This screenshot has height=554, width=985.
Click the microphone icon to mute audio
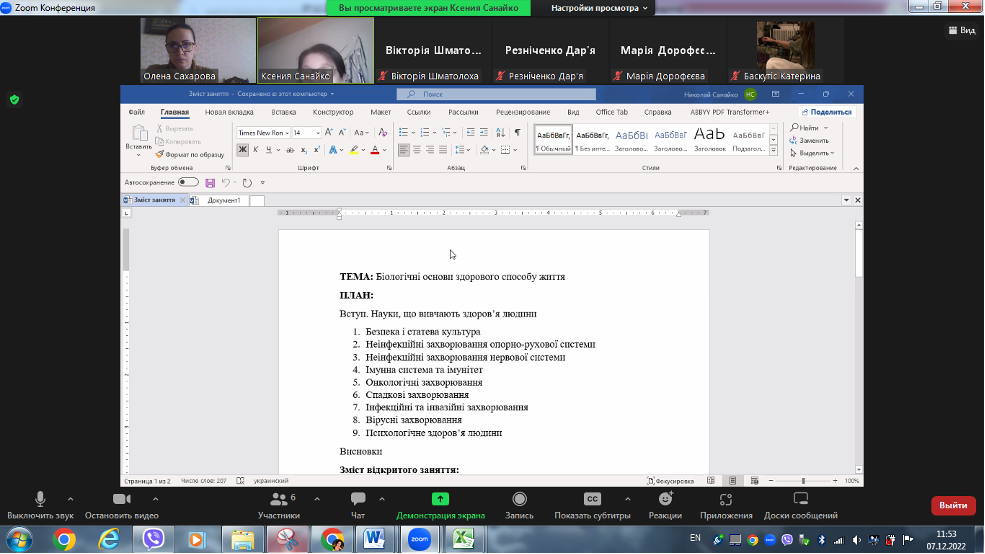[x=40, y=499]
